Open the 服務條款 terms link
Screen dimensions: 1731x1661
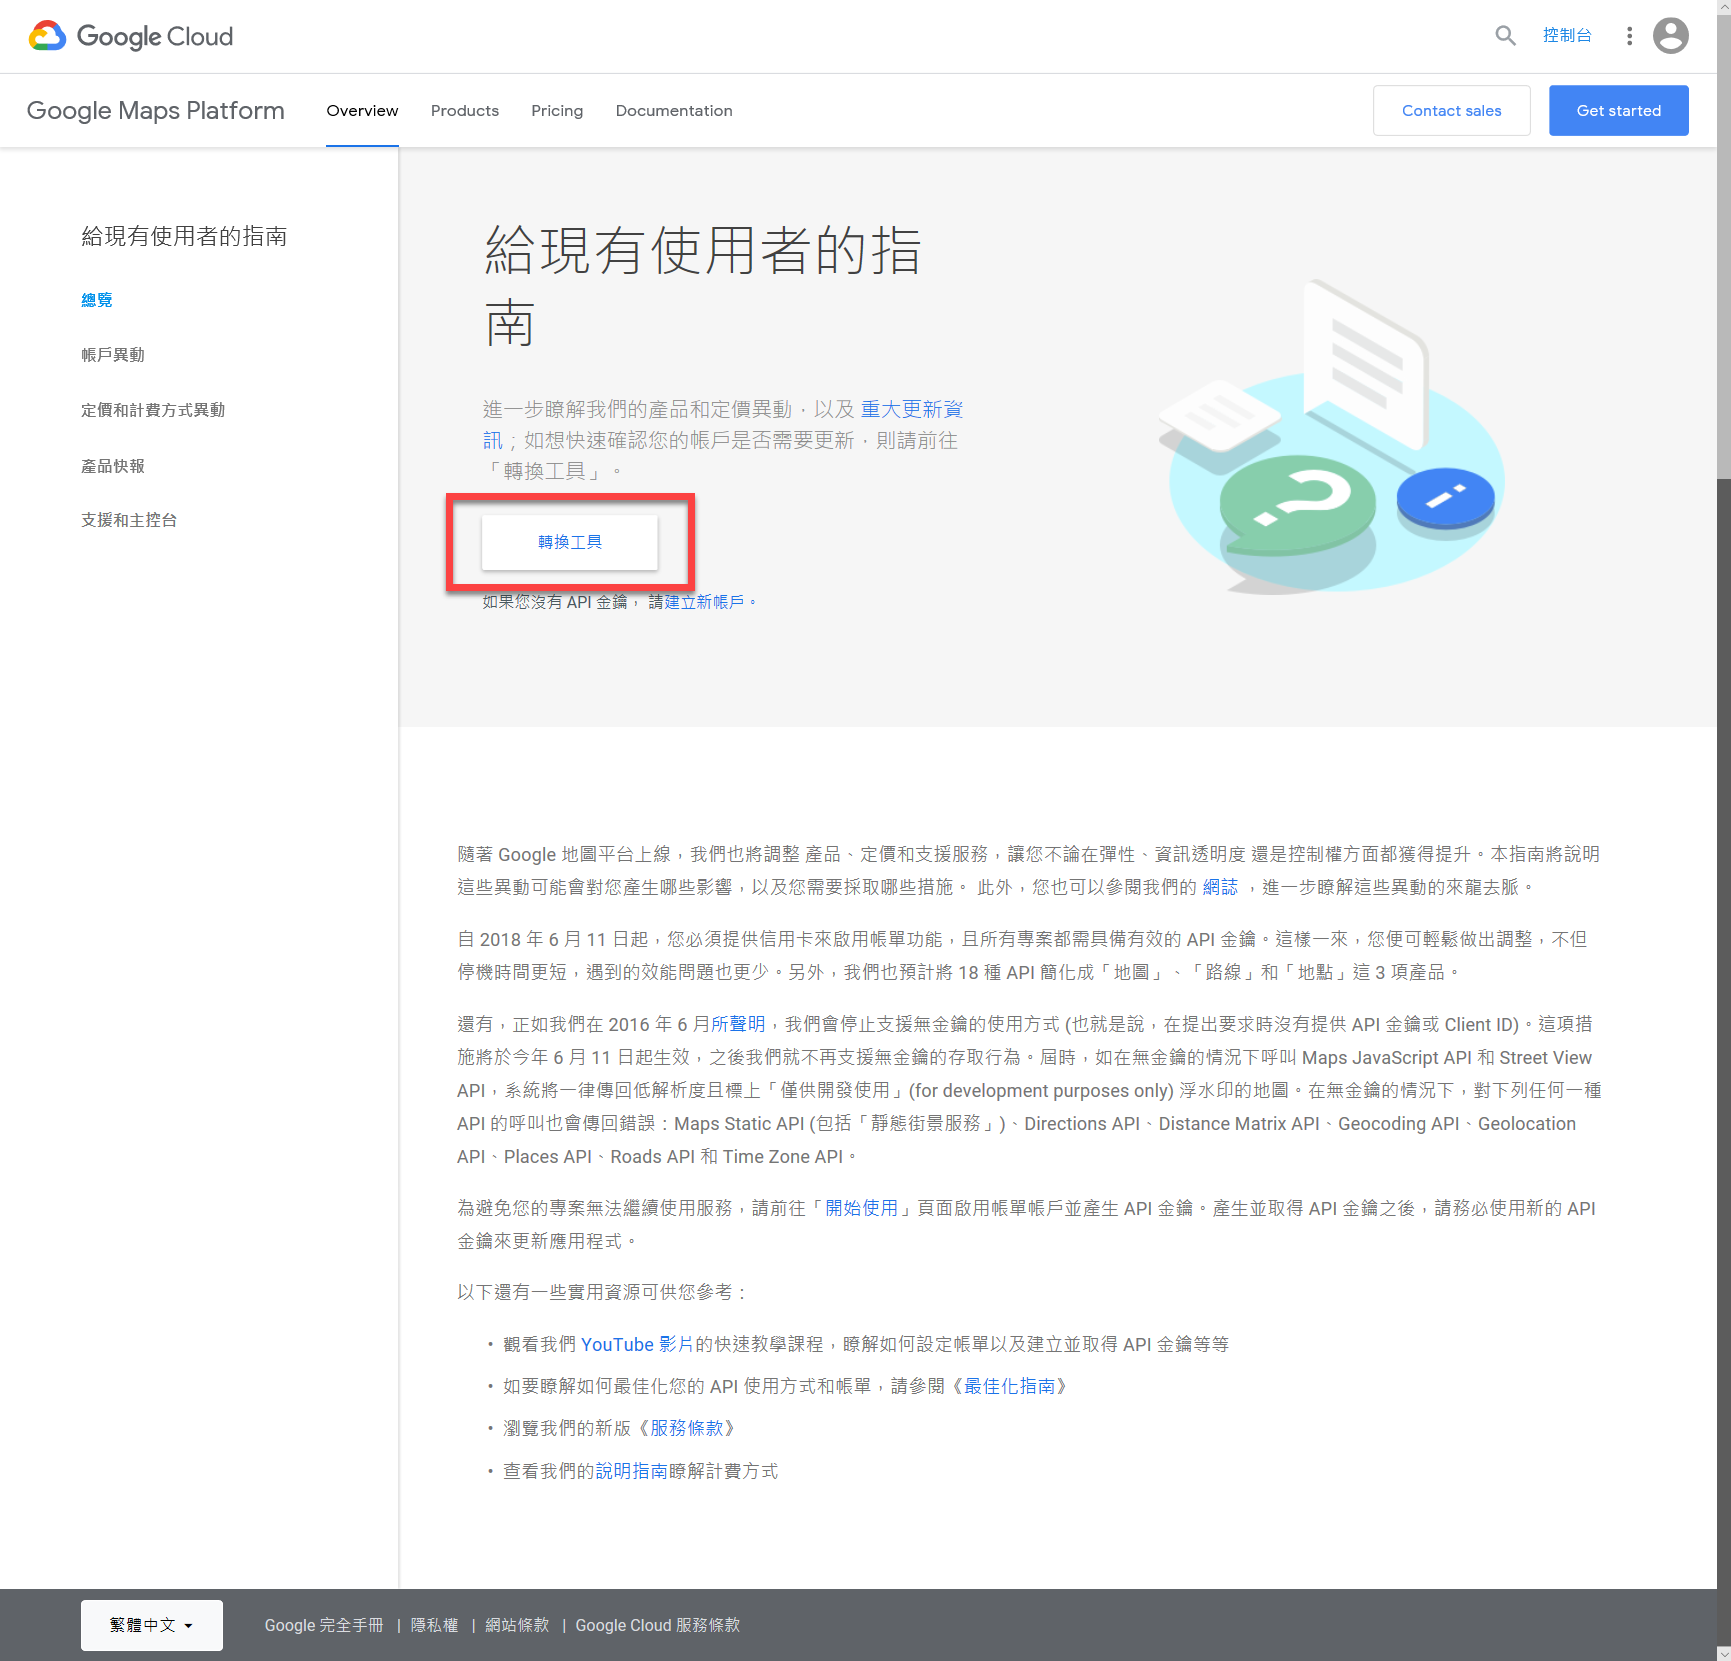pos(686,1428)
